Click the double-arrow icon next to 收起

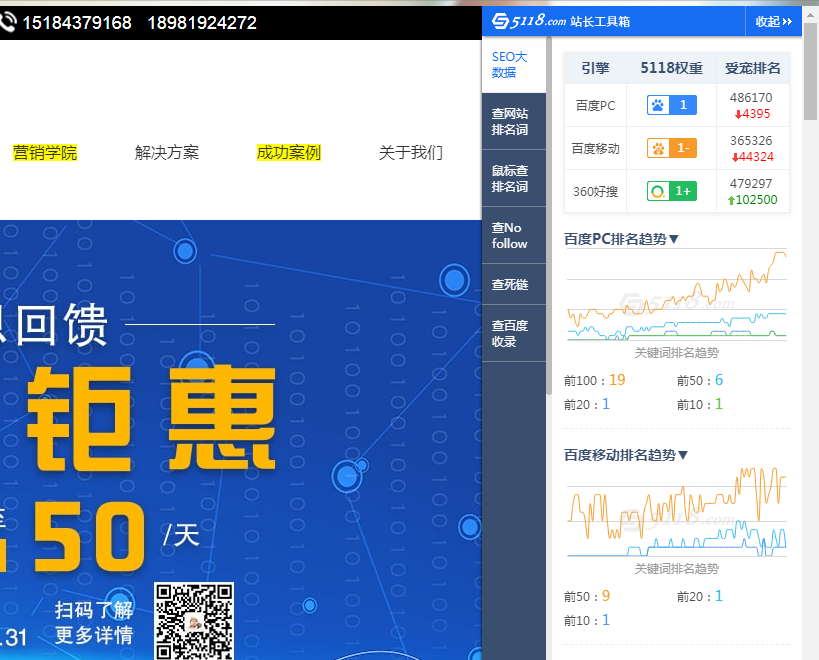tap(787, 20)
